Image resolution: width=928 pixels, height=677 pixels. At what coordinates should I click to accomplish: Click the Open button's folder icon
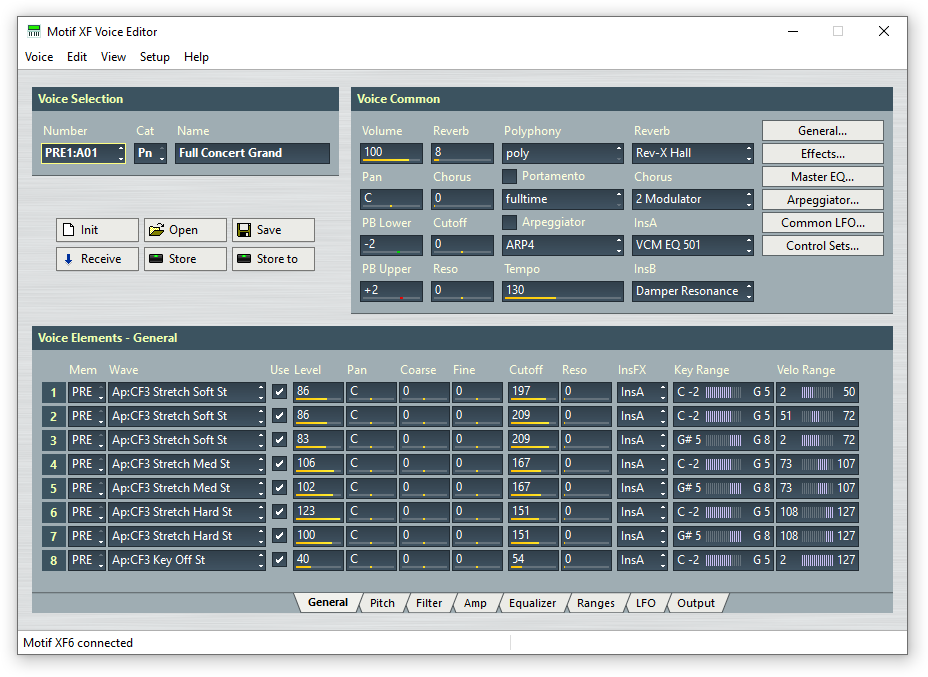(x=156, y=230)
